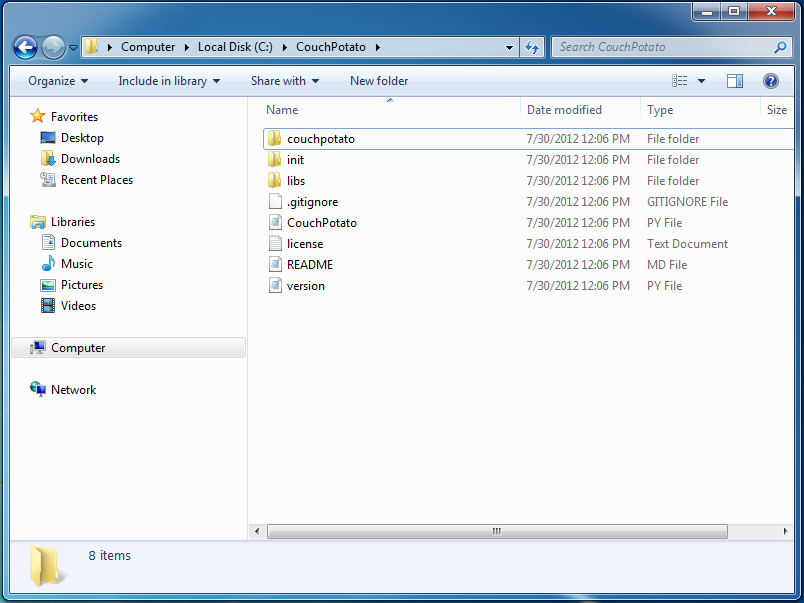Expand arrow after CouchPotato breadcrumb
This screenshot has height=603, width=804.
click(x=378, y=47)
